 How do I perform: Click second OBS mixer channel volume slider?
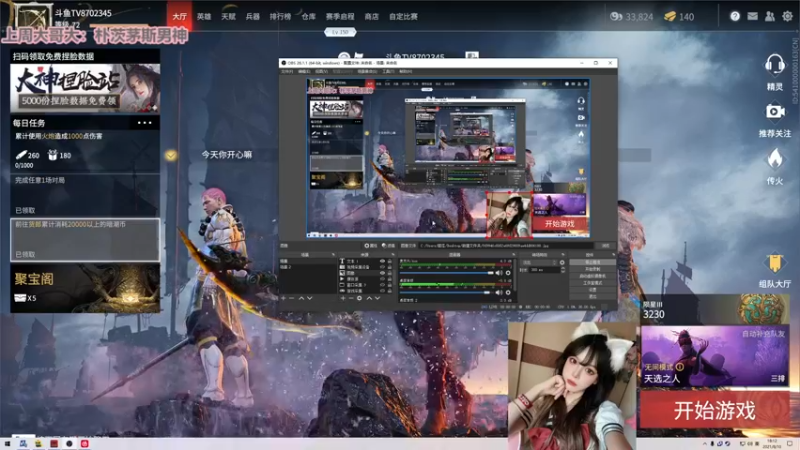click(x=446, y=292)
